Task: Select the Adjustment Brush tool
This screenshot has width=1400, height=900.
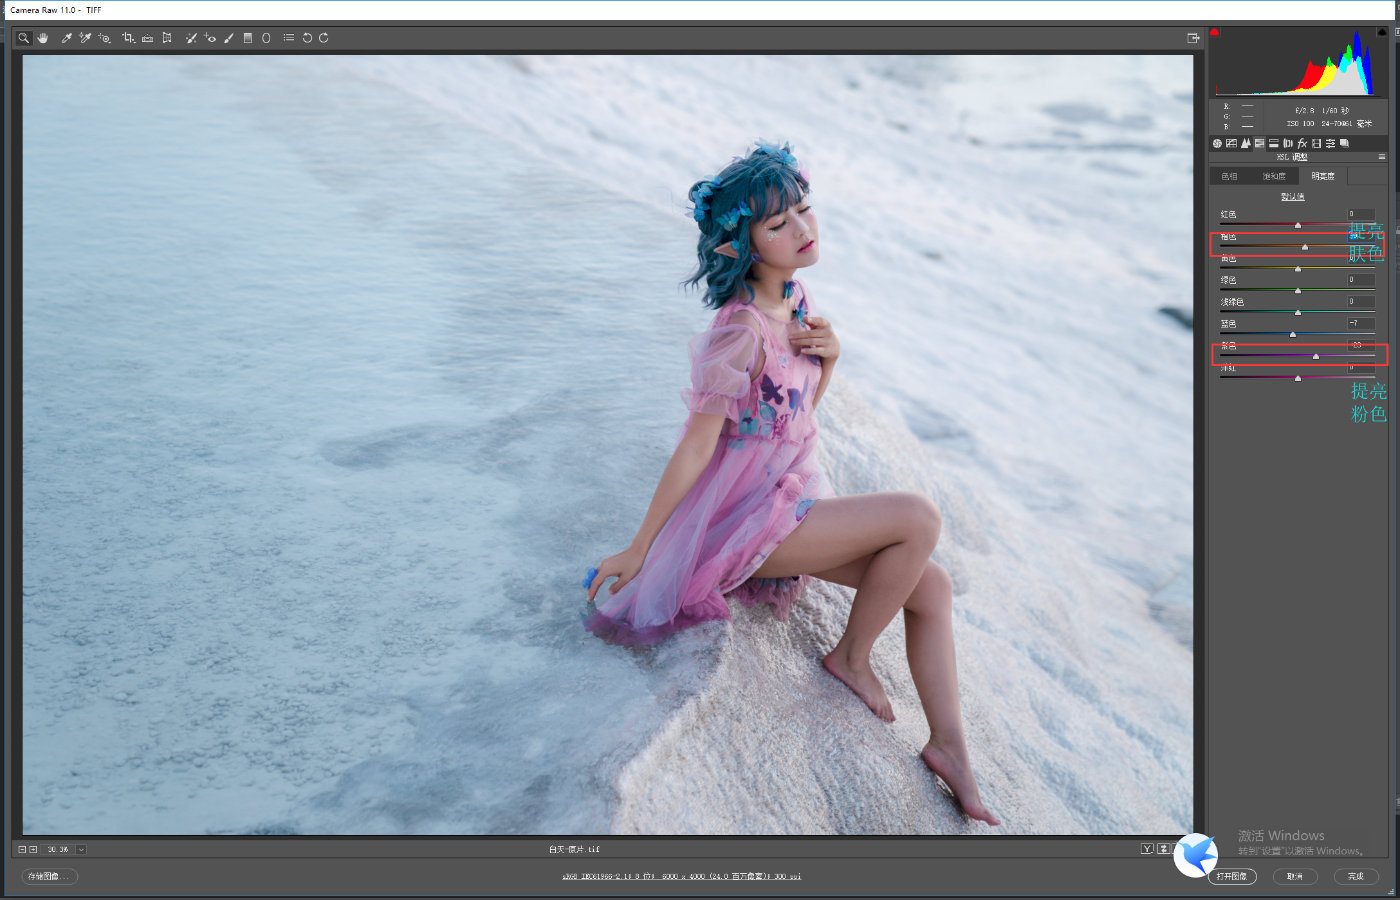Action: point(229,38)
